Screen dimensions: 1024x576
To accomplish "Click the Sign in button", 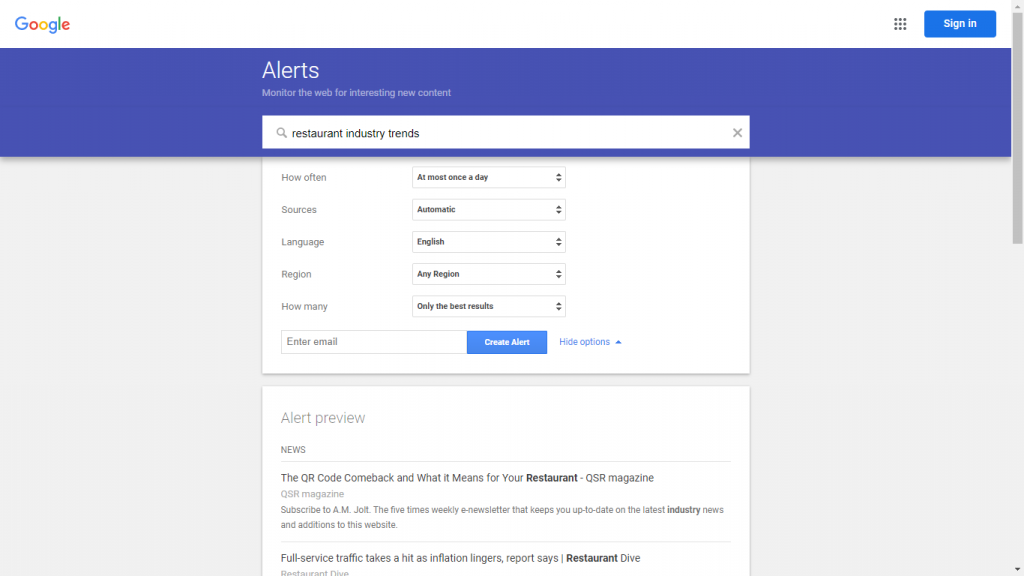I will [959, 24].
